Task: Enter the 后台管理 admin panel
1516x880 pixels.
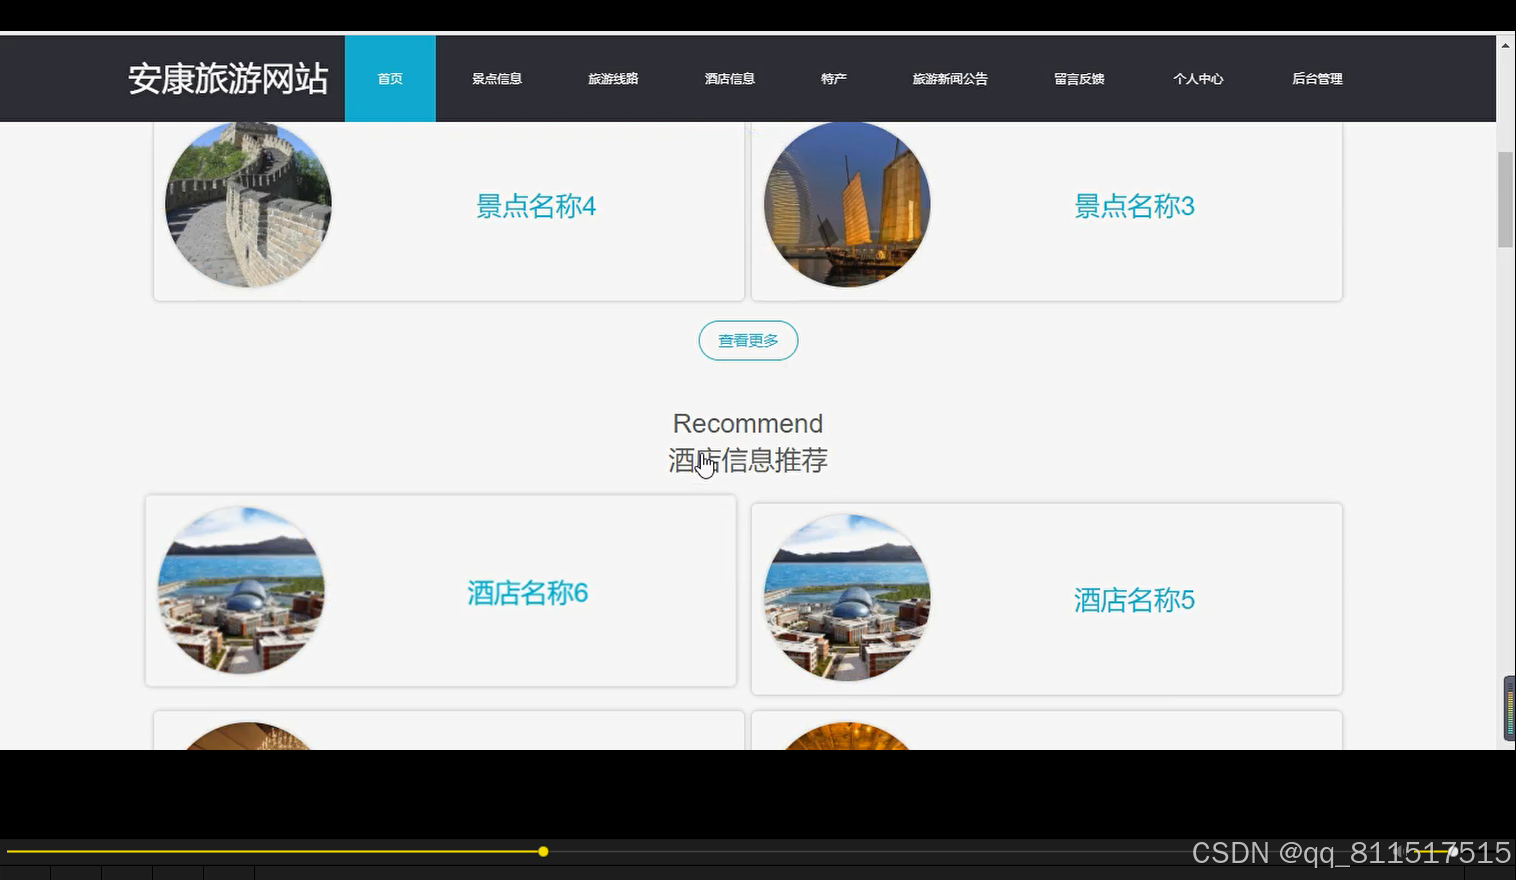Action: coord(1317,78)
